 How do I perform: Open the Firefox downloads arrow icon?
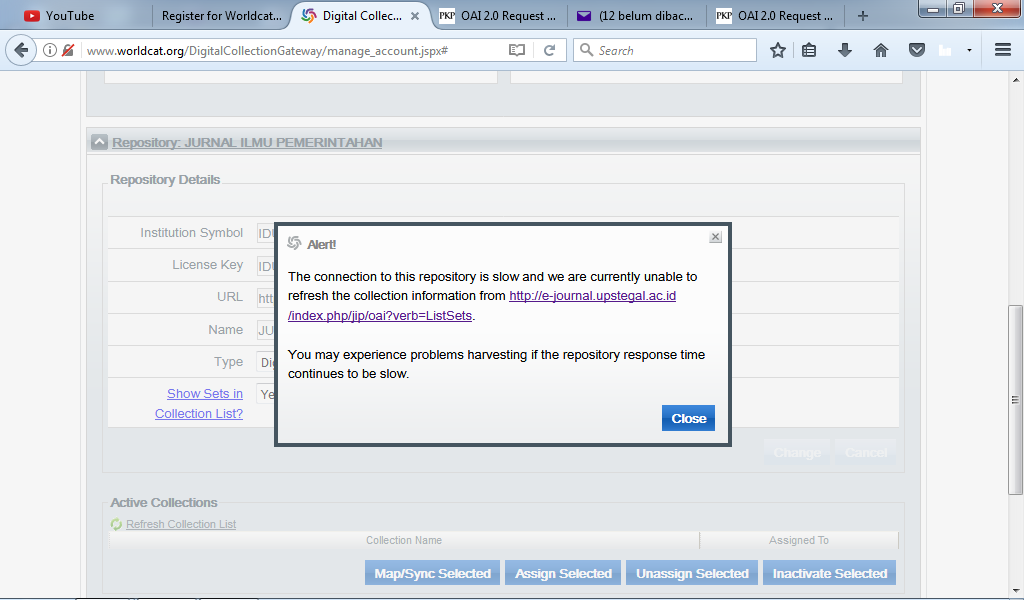pos(845,50)
